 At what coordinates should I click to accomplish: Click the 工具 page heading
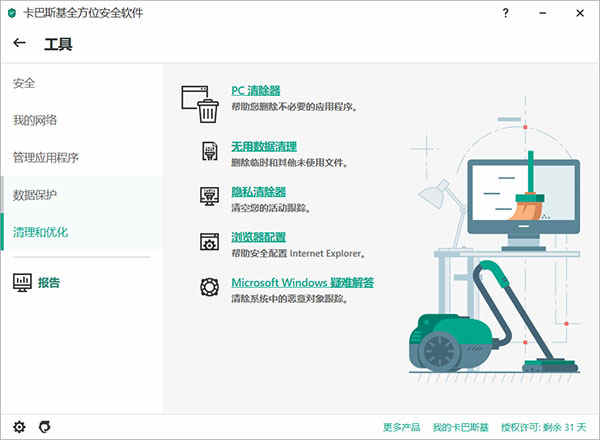[x=58, y=44]
